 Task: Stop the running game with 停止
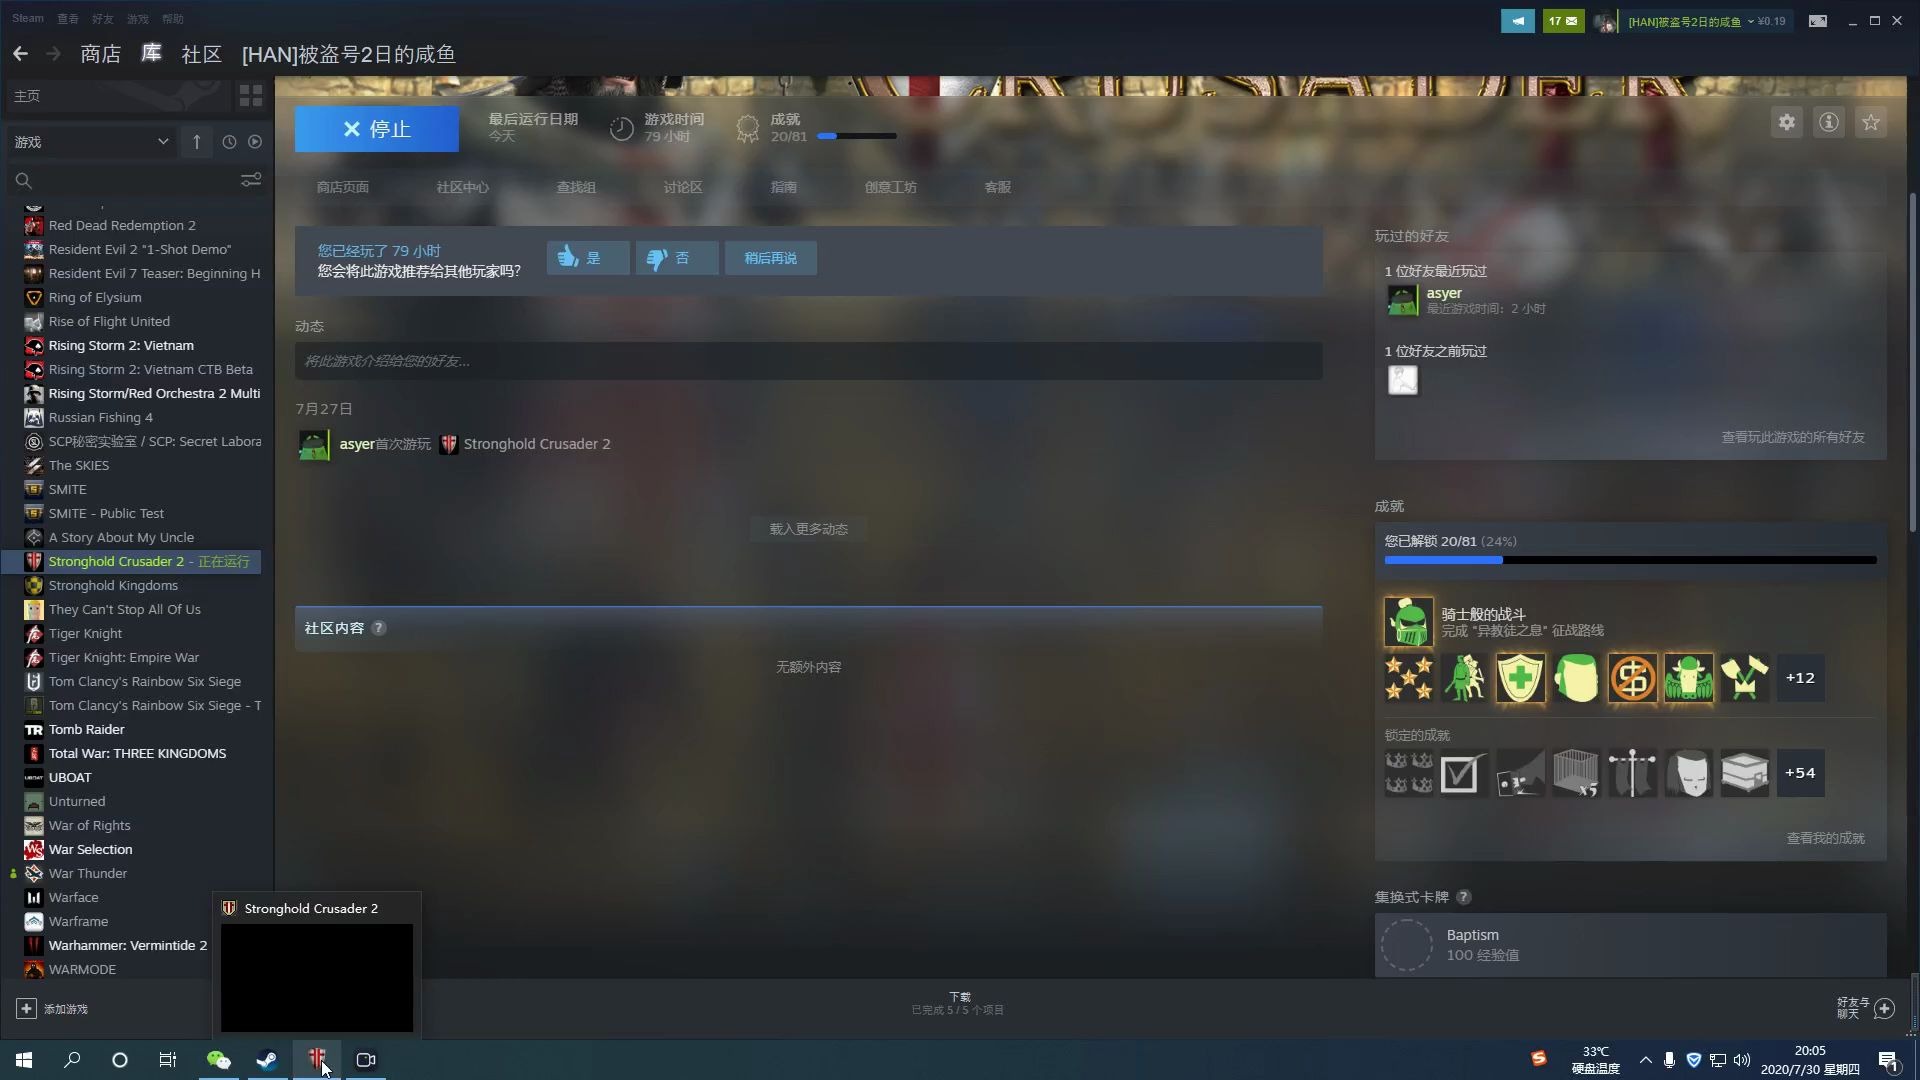(x=377, y=129)
